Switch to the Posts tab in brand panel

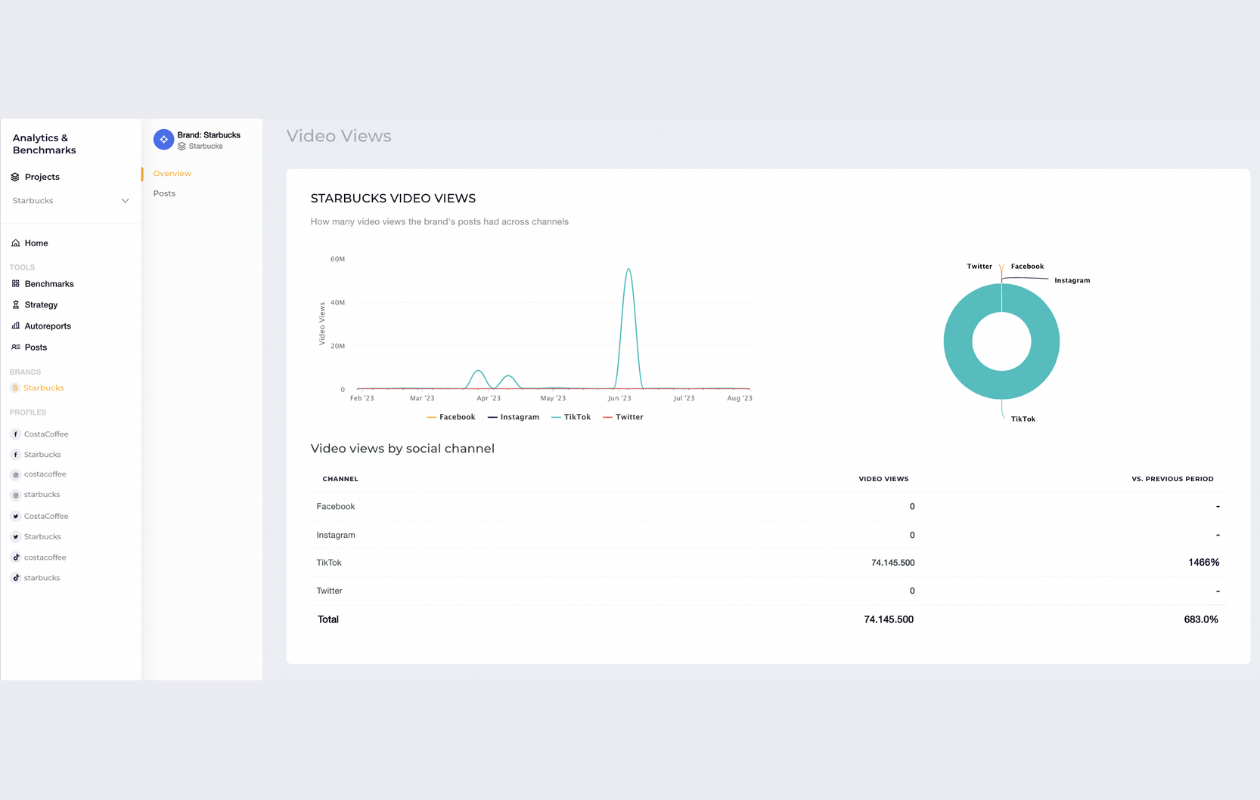coord(164,194)
